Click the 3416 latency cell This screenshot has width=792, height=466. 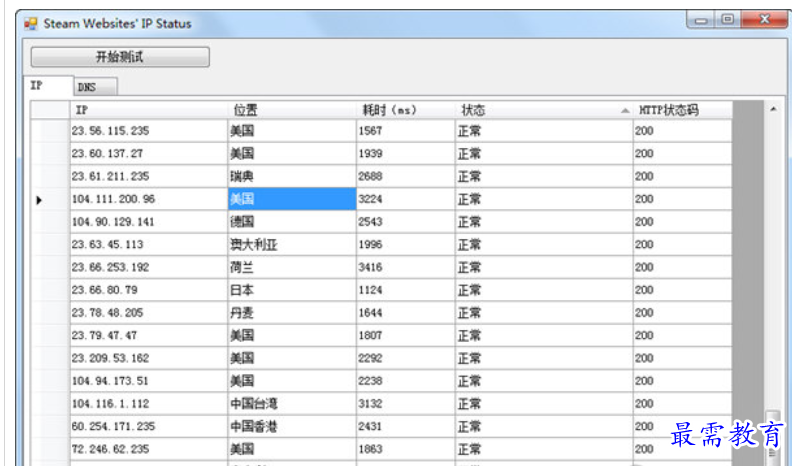tap(406, 267)
